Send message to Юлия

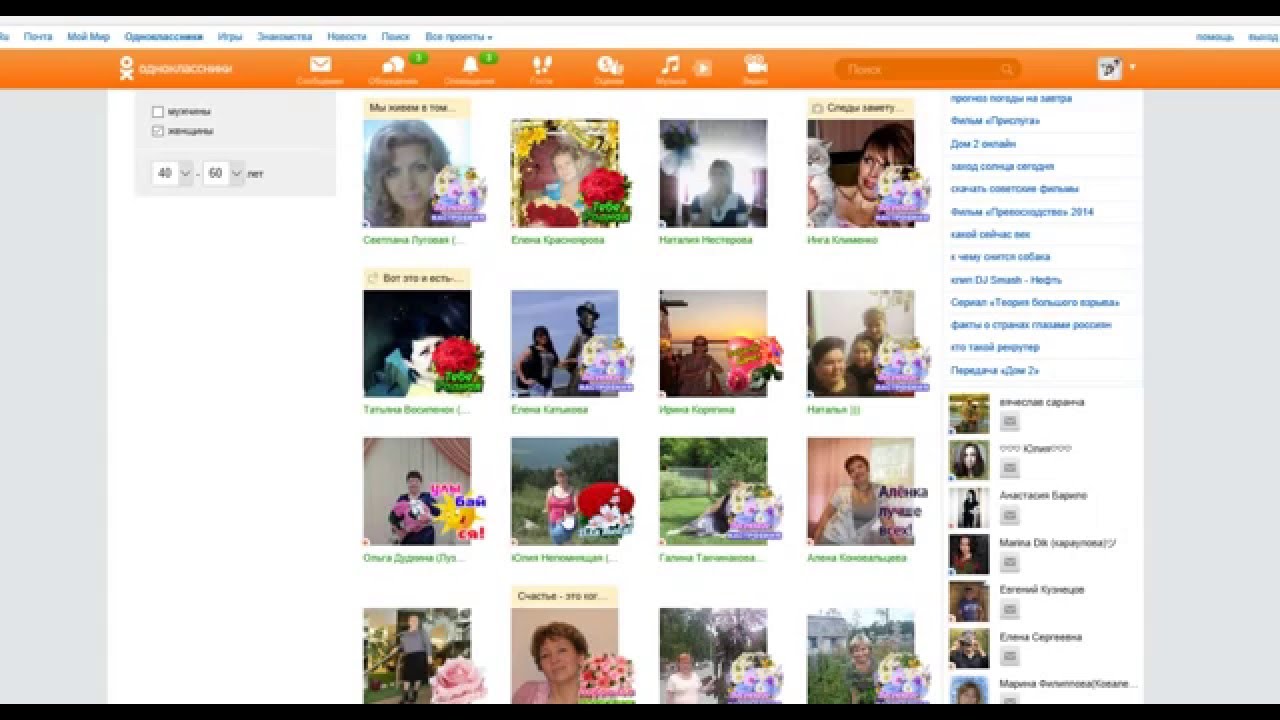pos(1010,468)
